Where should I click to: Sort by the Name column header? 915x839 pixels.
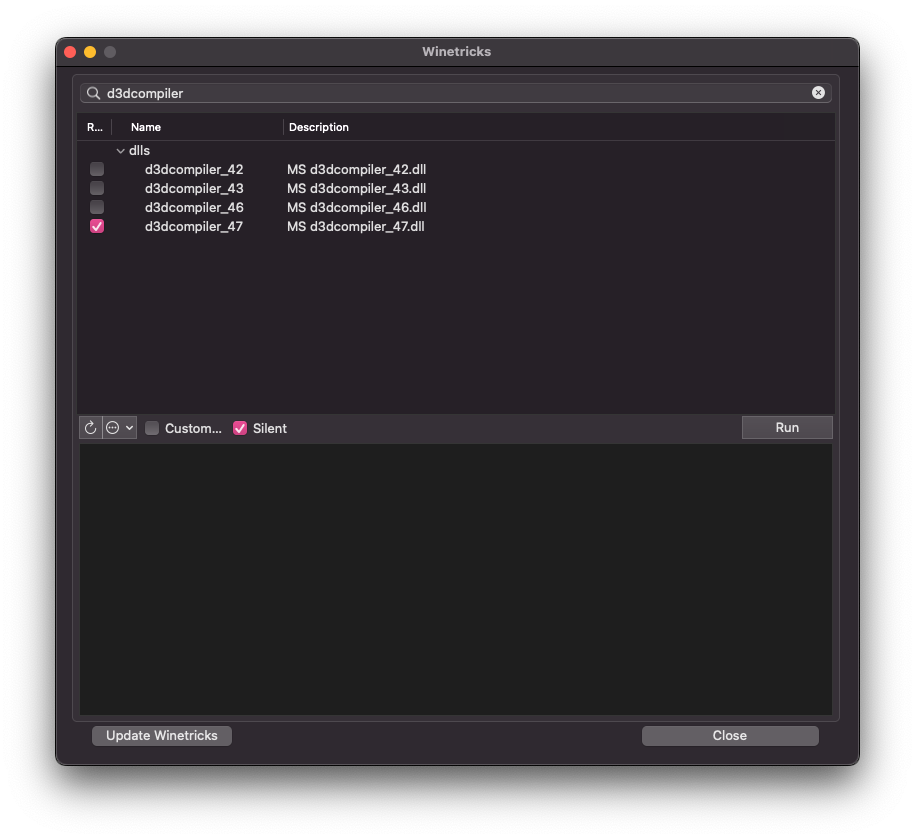click(x=146, y=127)
